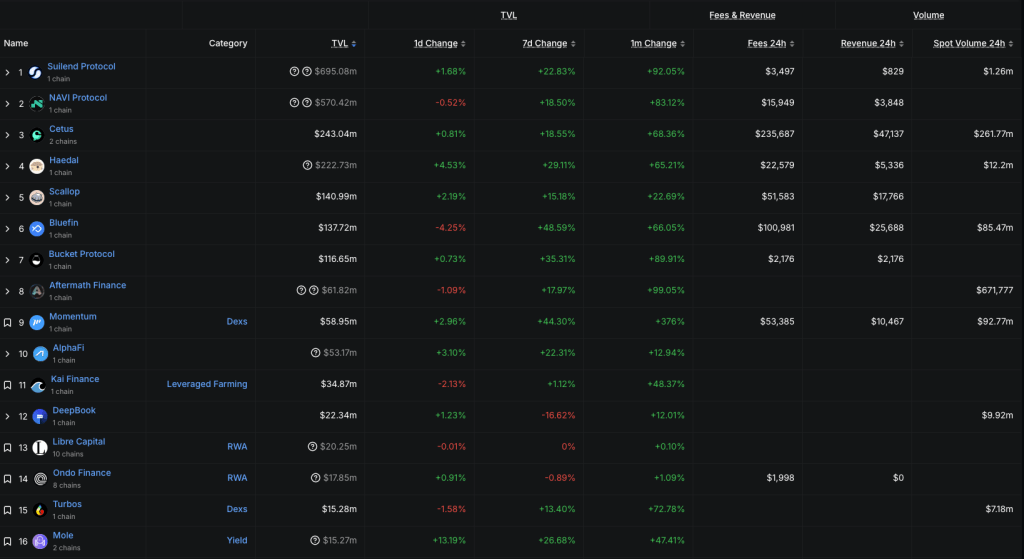Open the Aftermath Finance protocol link
Image resolution: width=1024 pixels, height=559 pixels.
tap(87, 285)
